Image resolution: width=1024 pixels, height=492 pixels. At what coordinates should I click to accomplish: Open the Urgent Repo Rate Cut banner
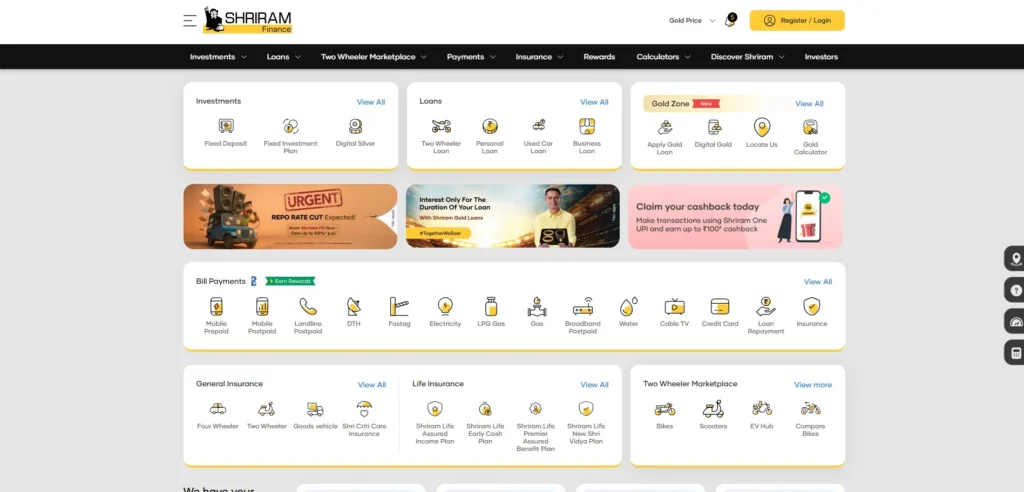290,216
